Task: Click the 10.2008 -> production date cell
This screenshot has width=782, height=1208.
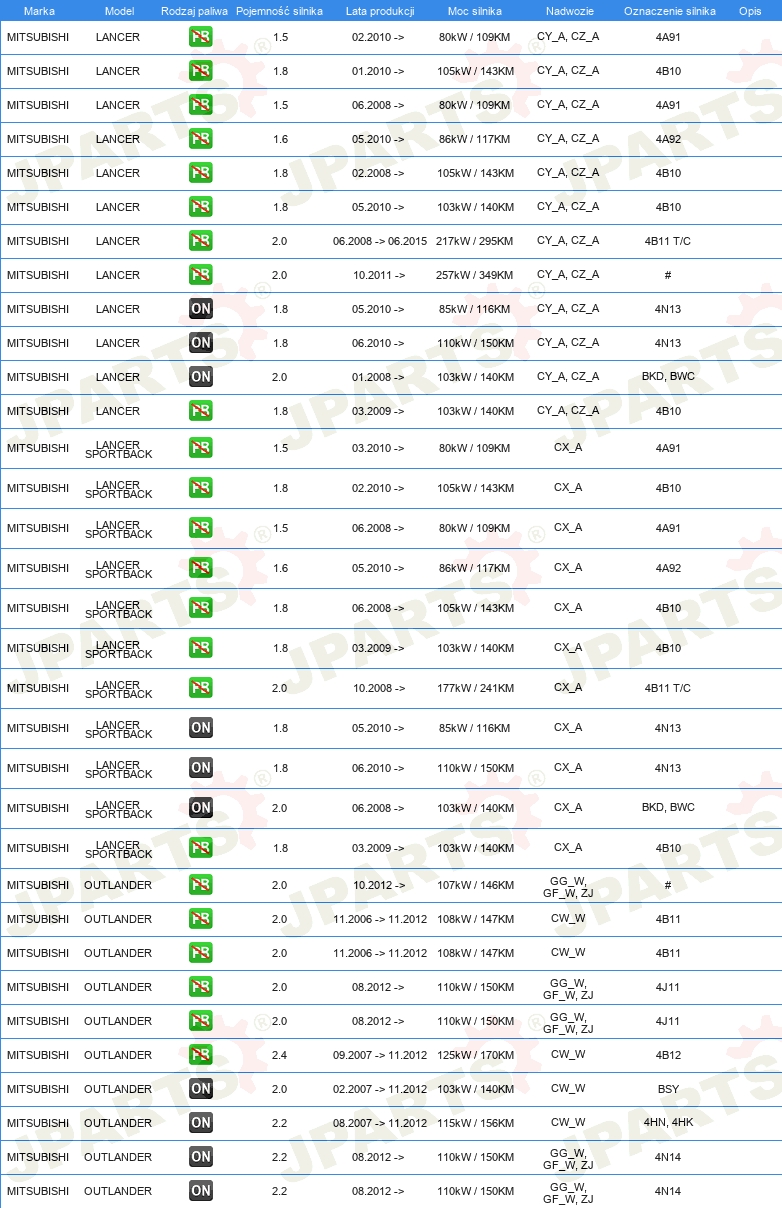Action: click(x=379, y=688)
